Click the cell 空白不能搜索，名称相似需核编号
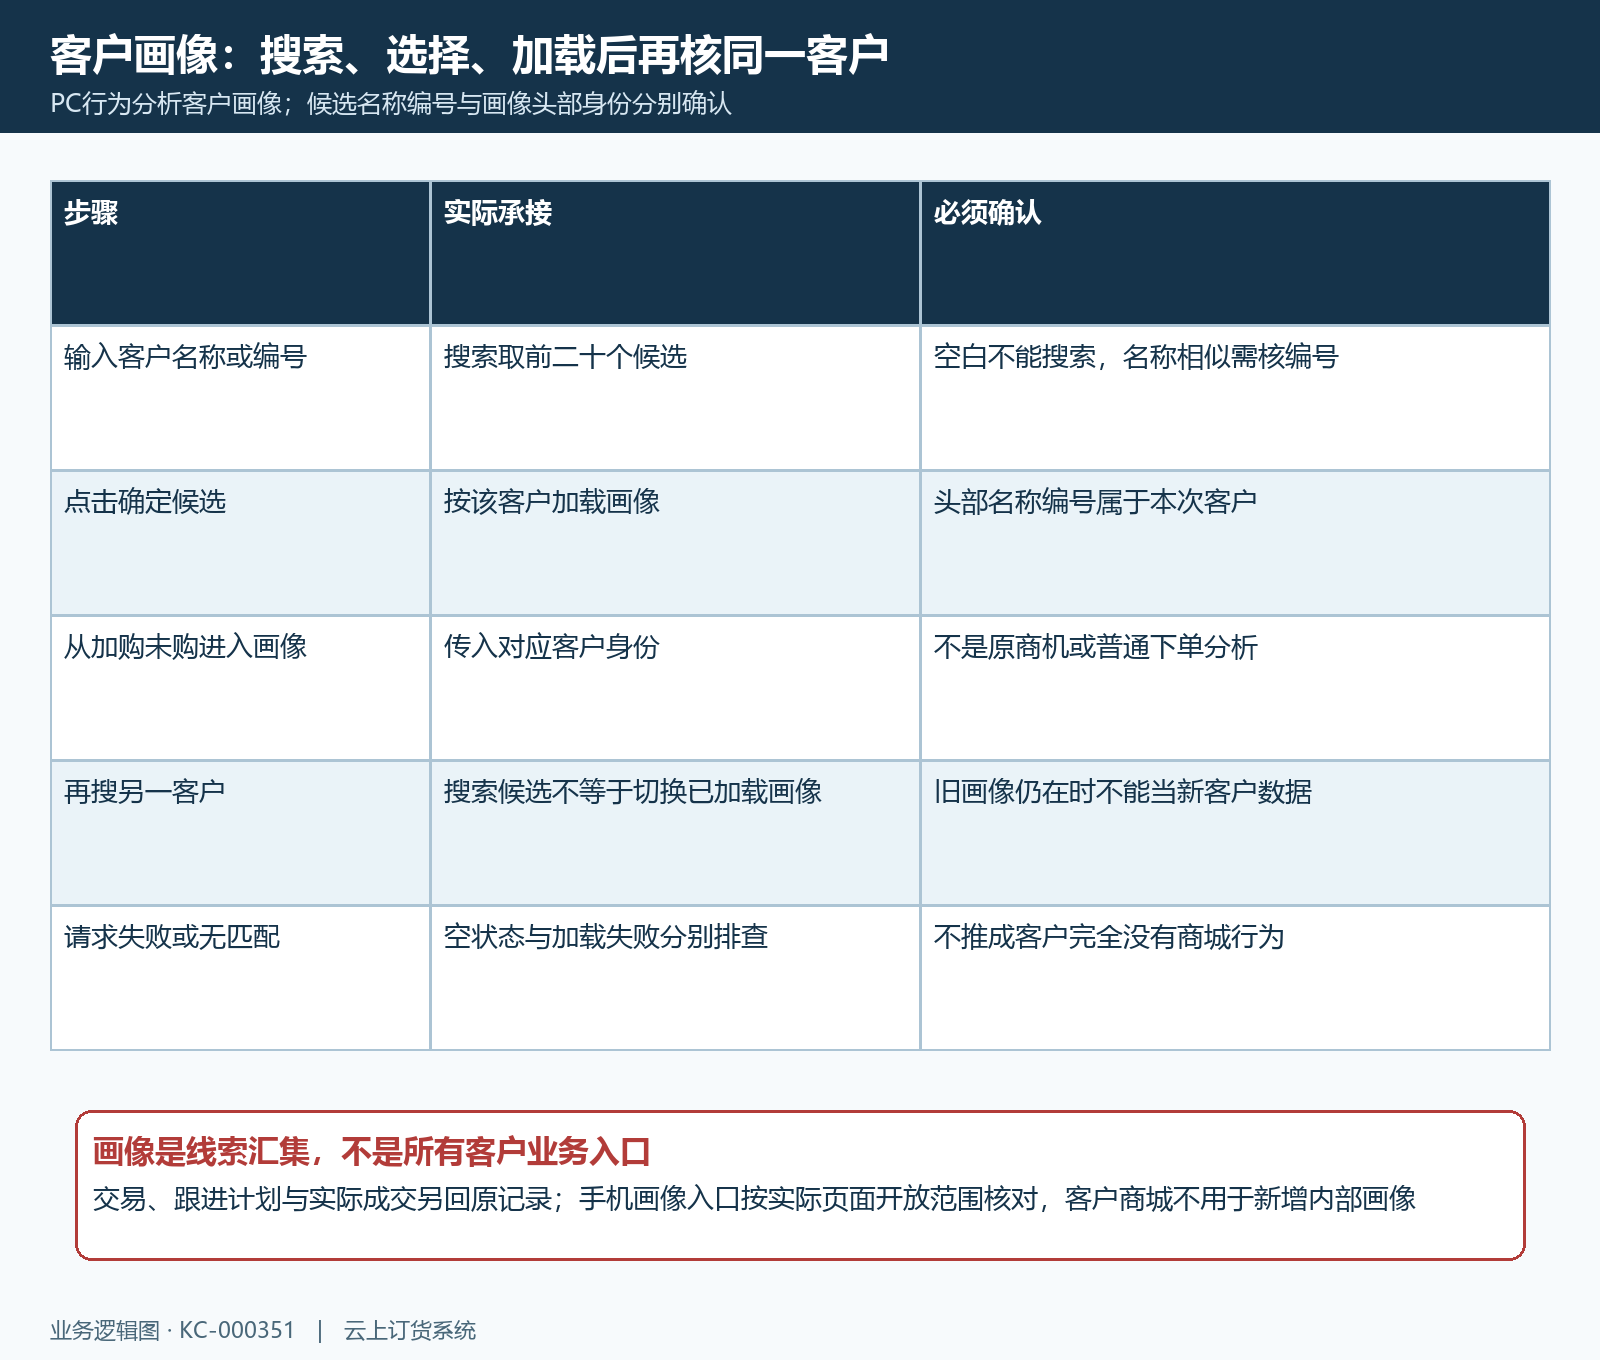The image size is (1600, 1360). coord(1235,398)
